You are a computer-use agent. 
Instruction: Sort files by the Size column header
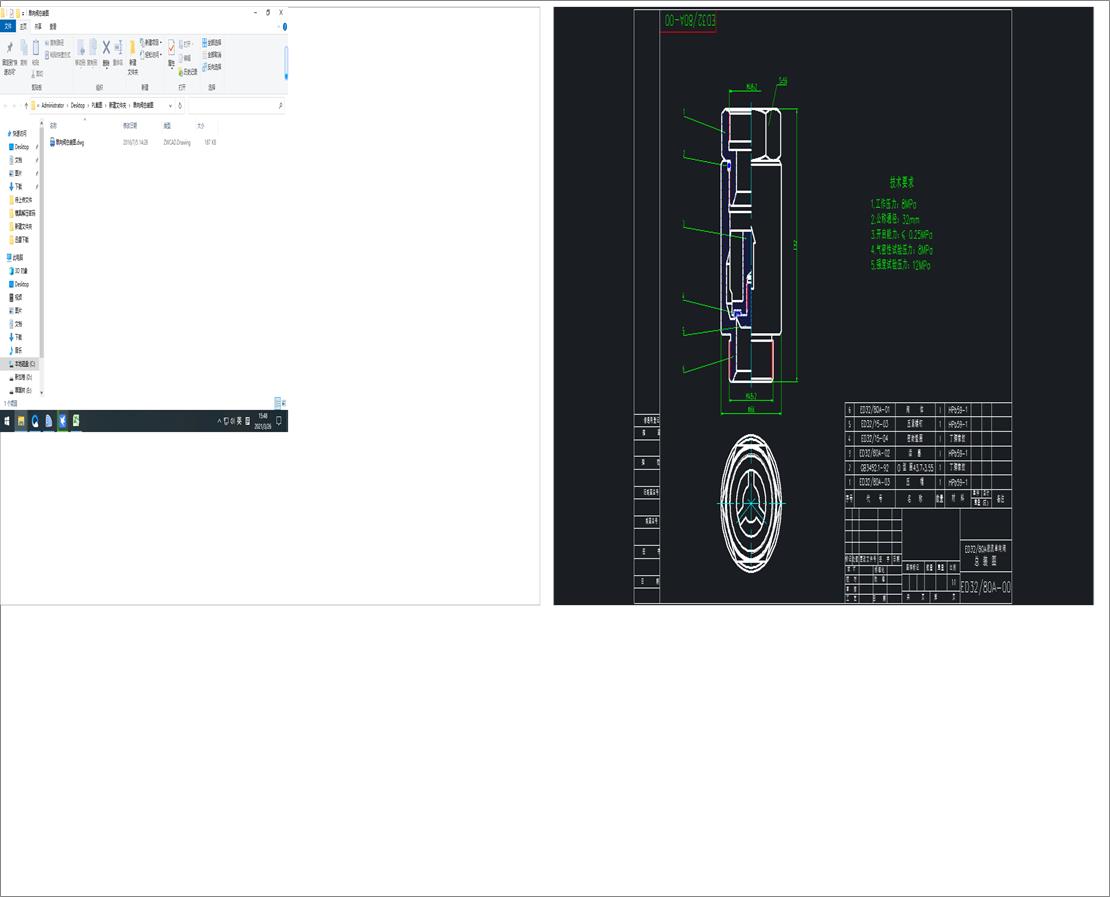click(x=201, y=125)
